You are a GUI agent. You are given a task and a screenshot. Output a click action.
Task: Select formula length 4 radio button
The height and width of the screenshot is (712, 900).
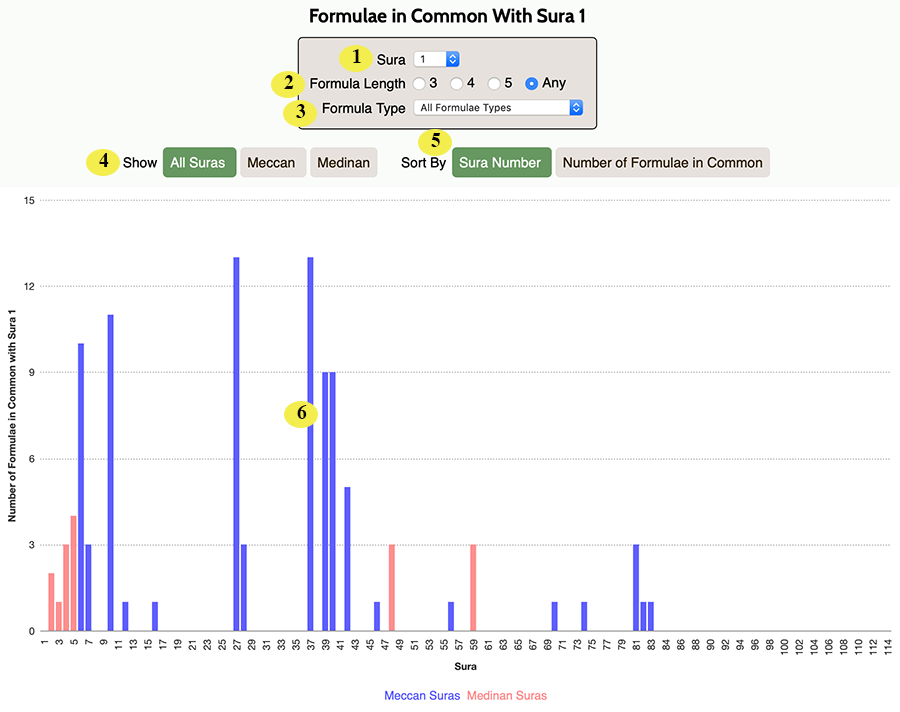456,84
